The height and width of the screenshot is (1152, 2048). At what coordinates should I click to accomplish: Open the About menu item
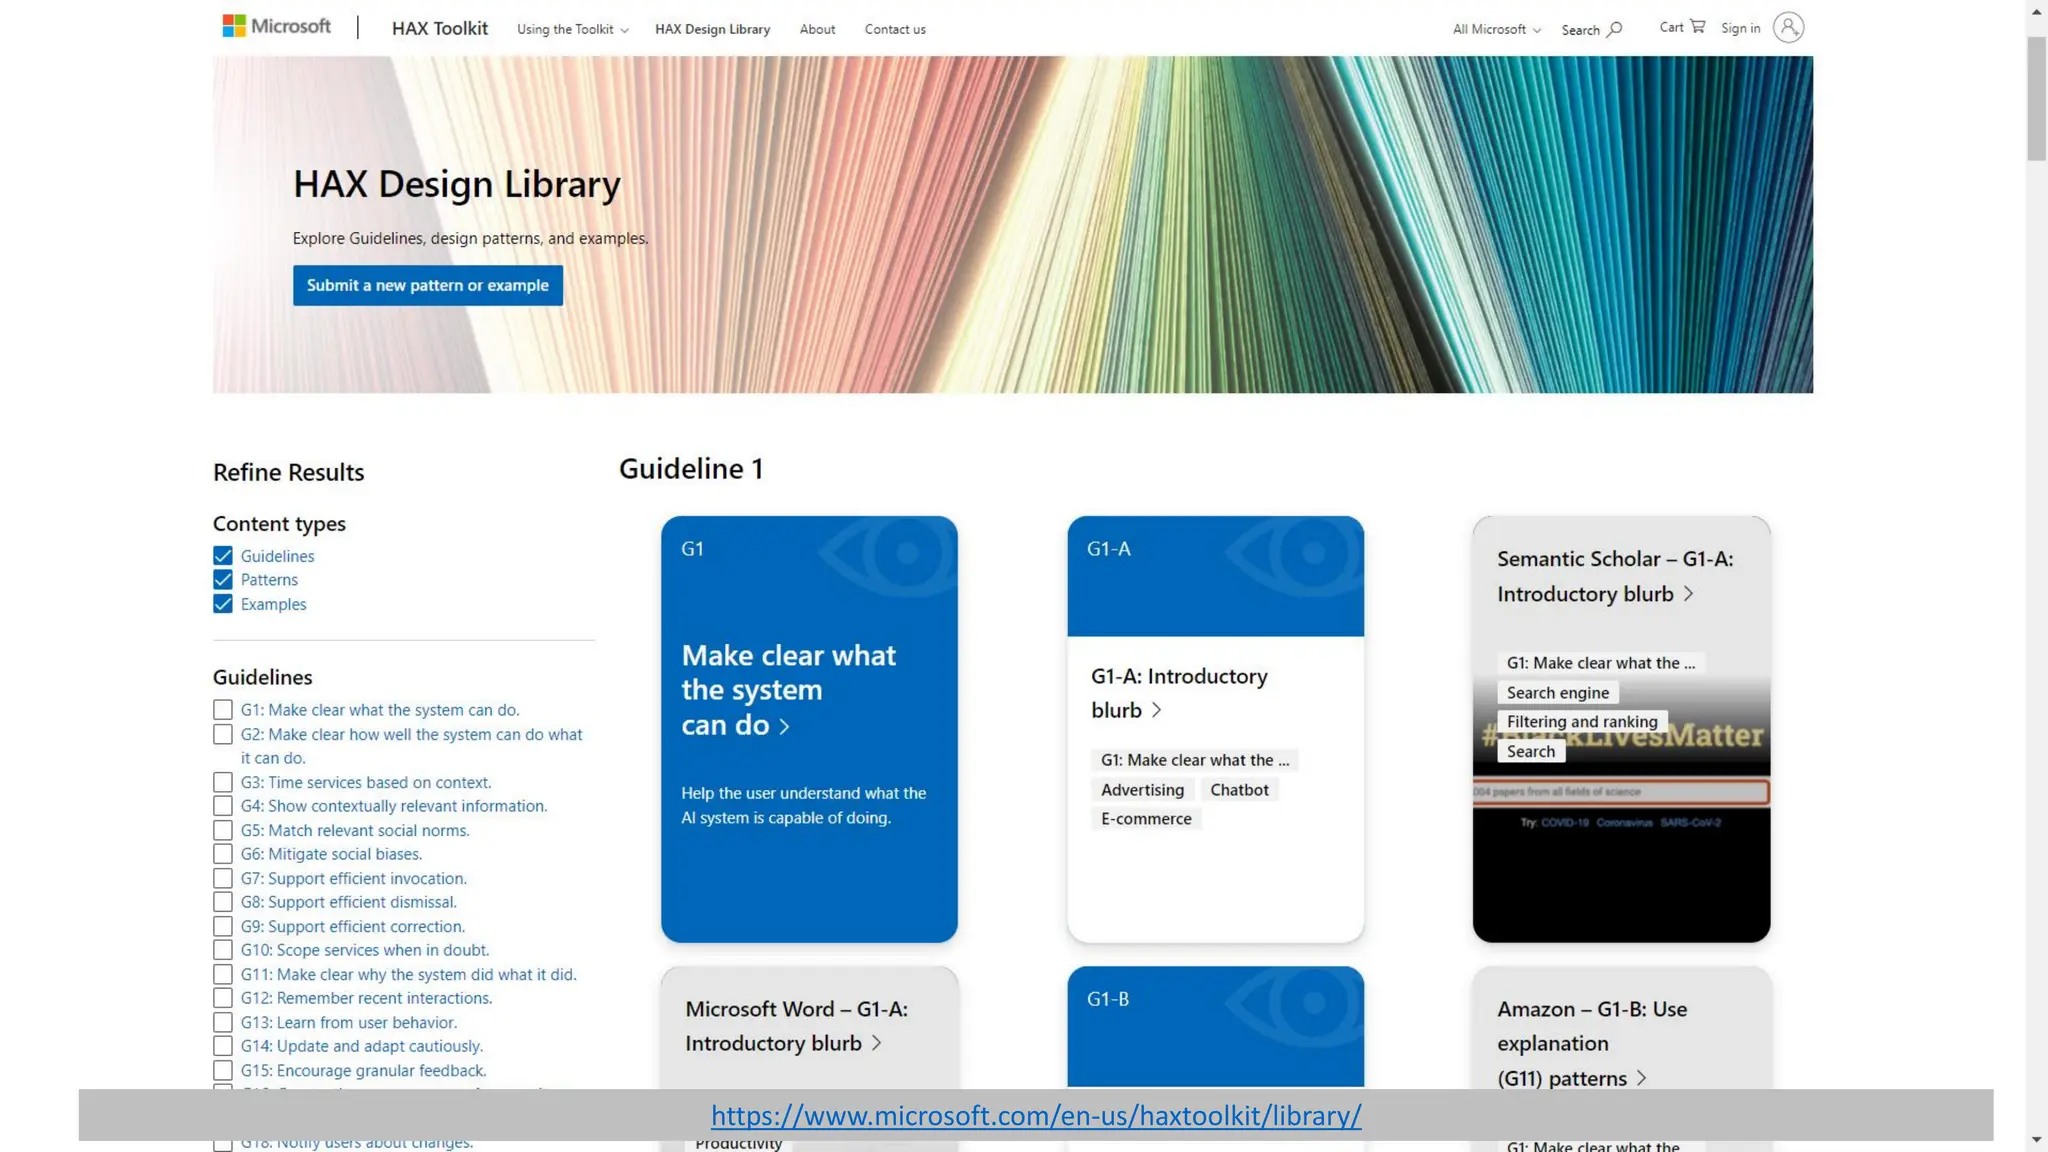(817, 29)
